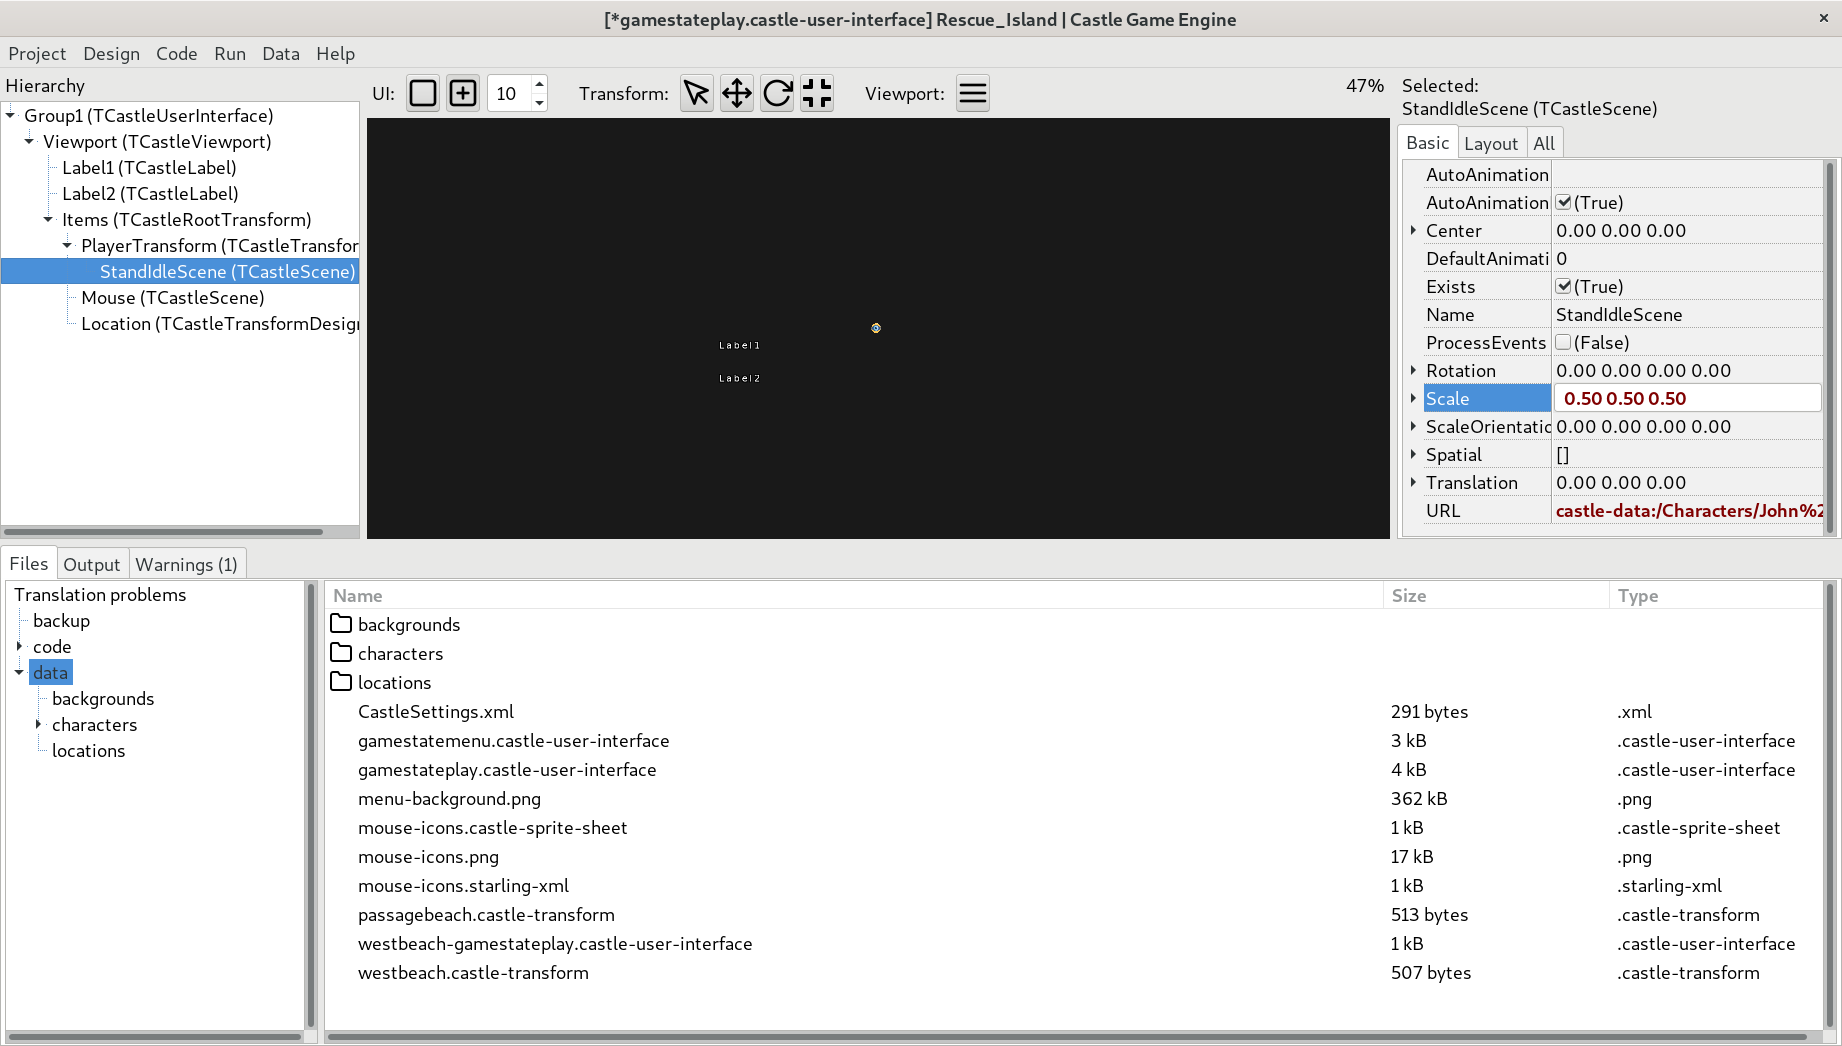Collapse the PlayerTransform node
Screen dimensions: 1842x1046
pyautogui.click(x=67, y=245)
